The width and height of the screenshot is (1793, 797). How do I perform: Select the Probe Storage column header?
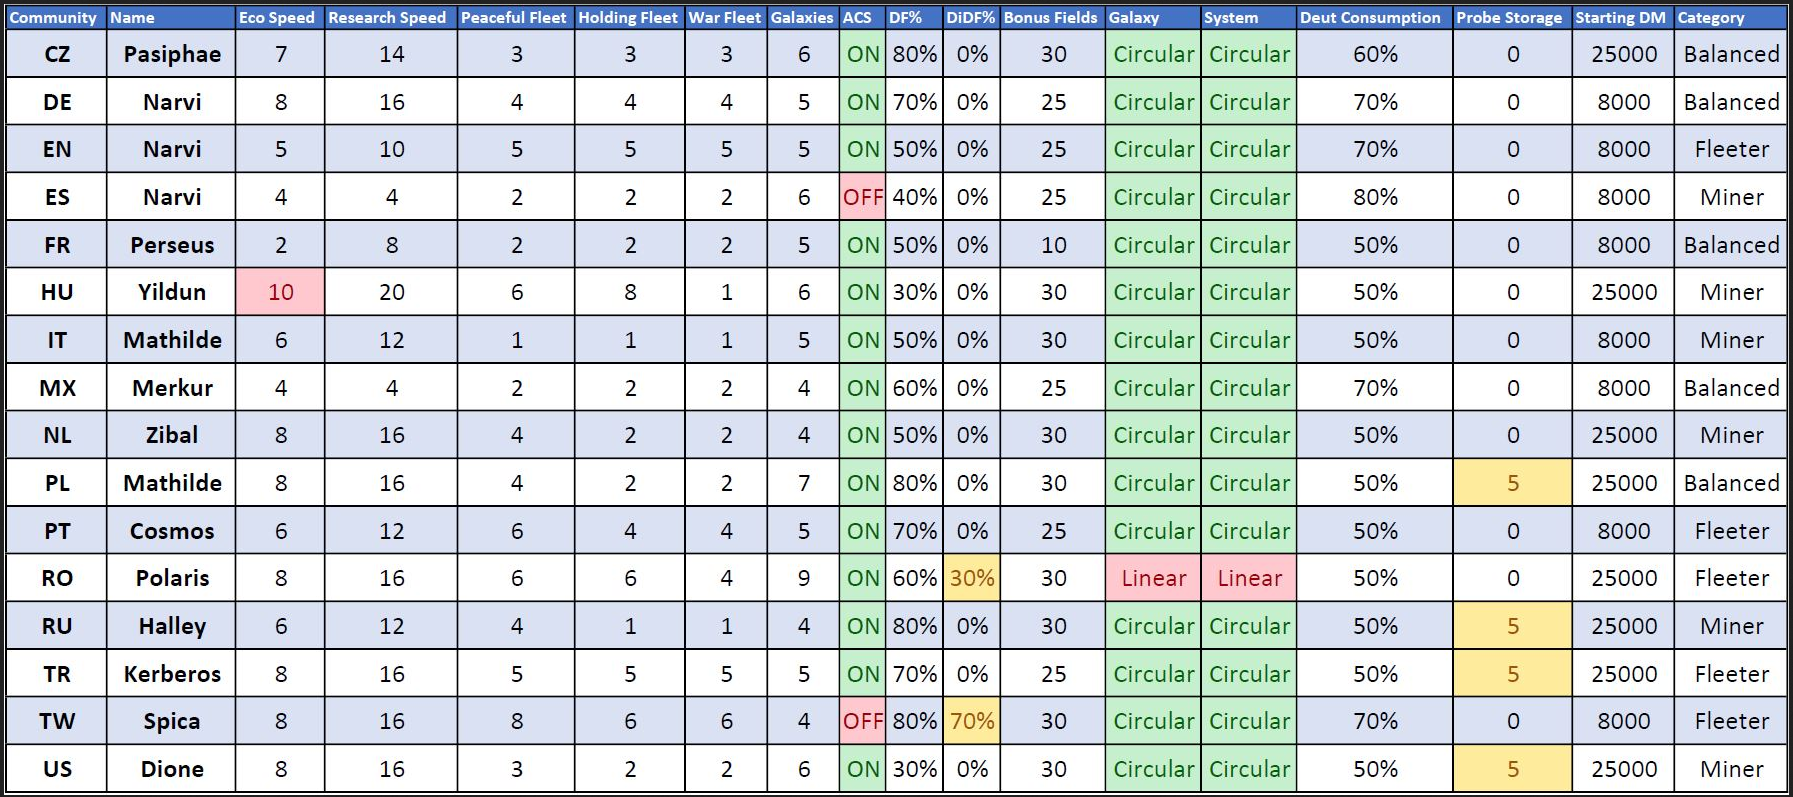(x=1509, y=17)
